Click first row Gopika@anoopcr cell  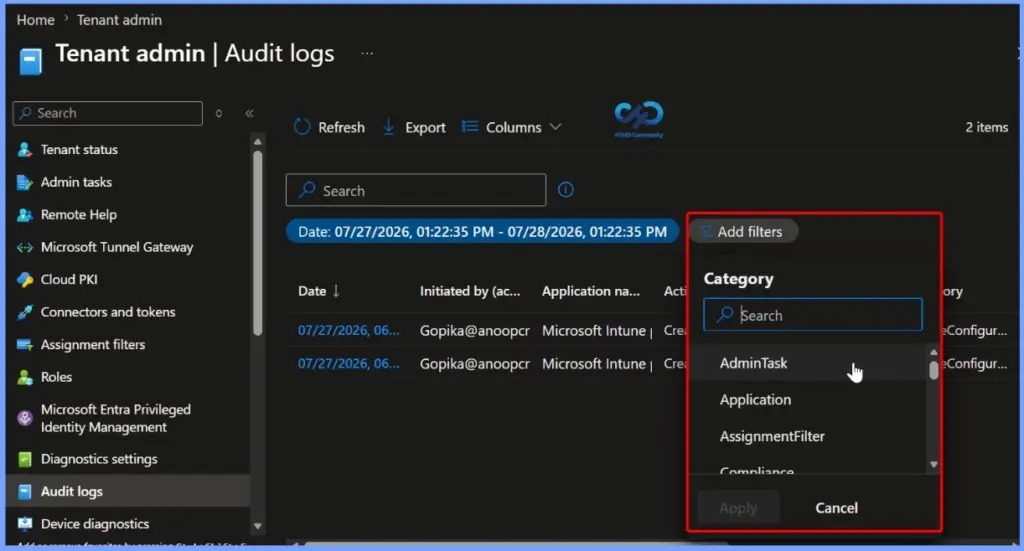[475, 331]
